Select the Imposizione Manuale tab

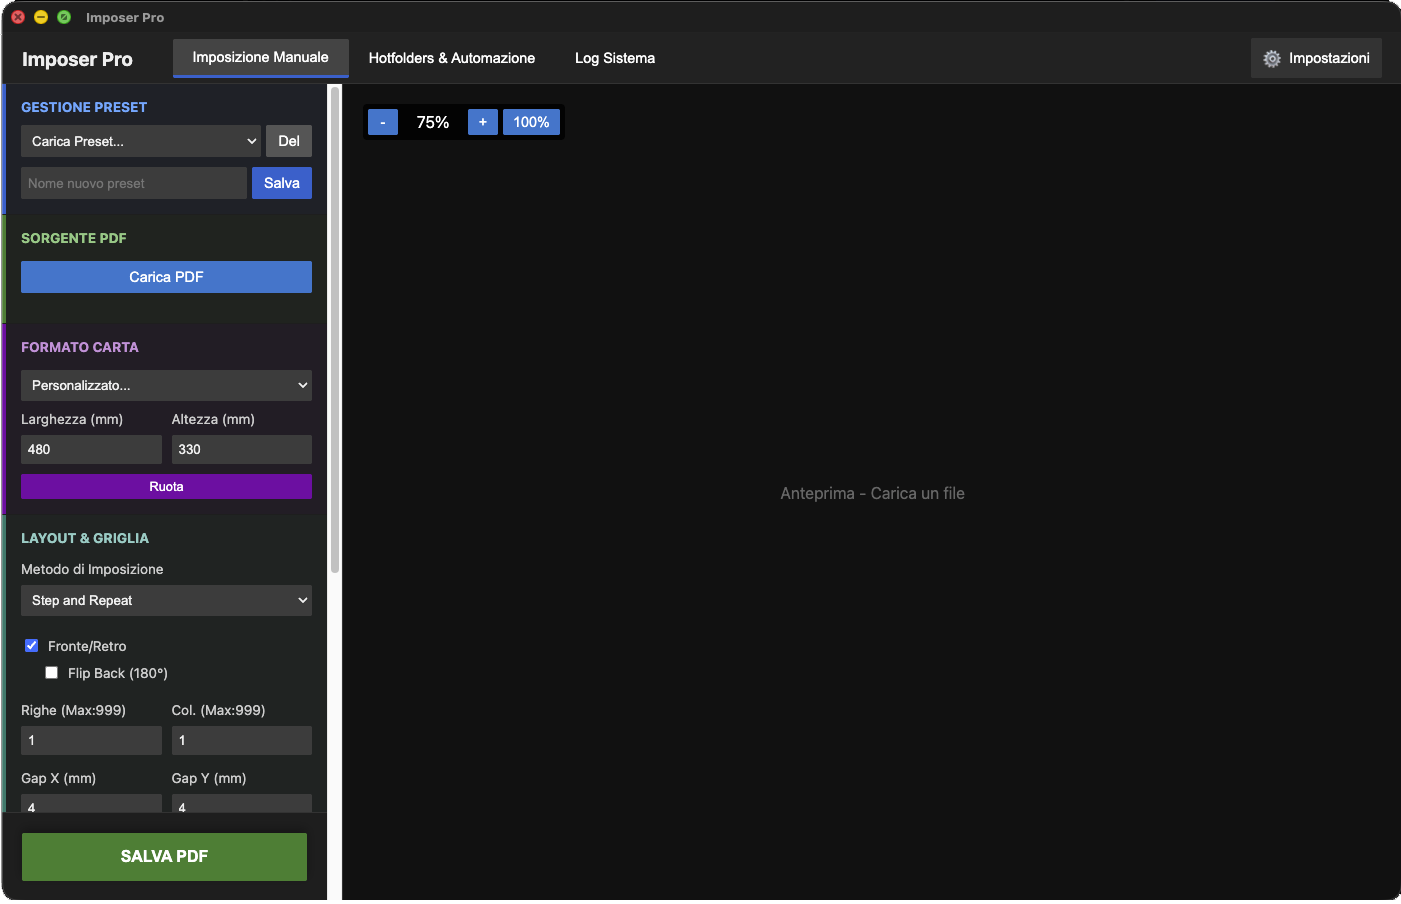click(260, 58)
